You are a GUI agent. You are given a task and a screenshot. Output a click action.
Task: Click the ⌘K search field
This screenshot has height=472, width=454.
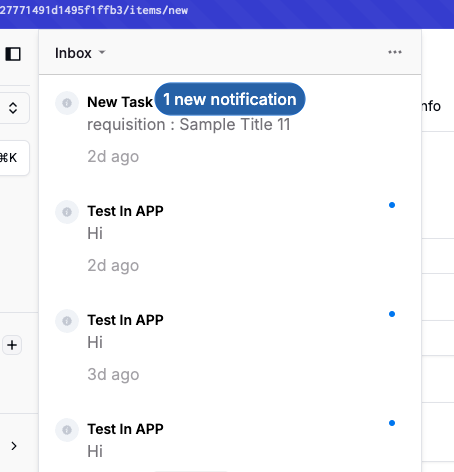tap(13, 158)
